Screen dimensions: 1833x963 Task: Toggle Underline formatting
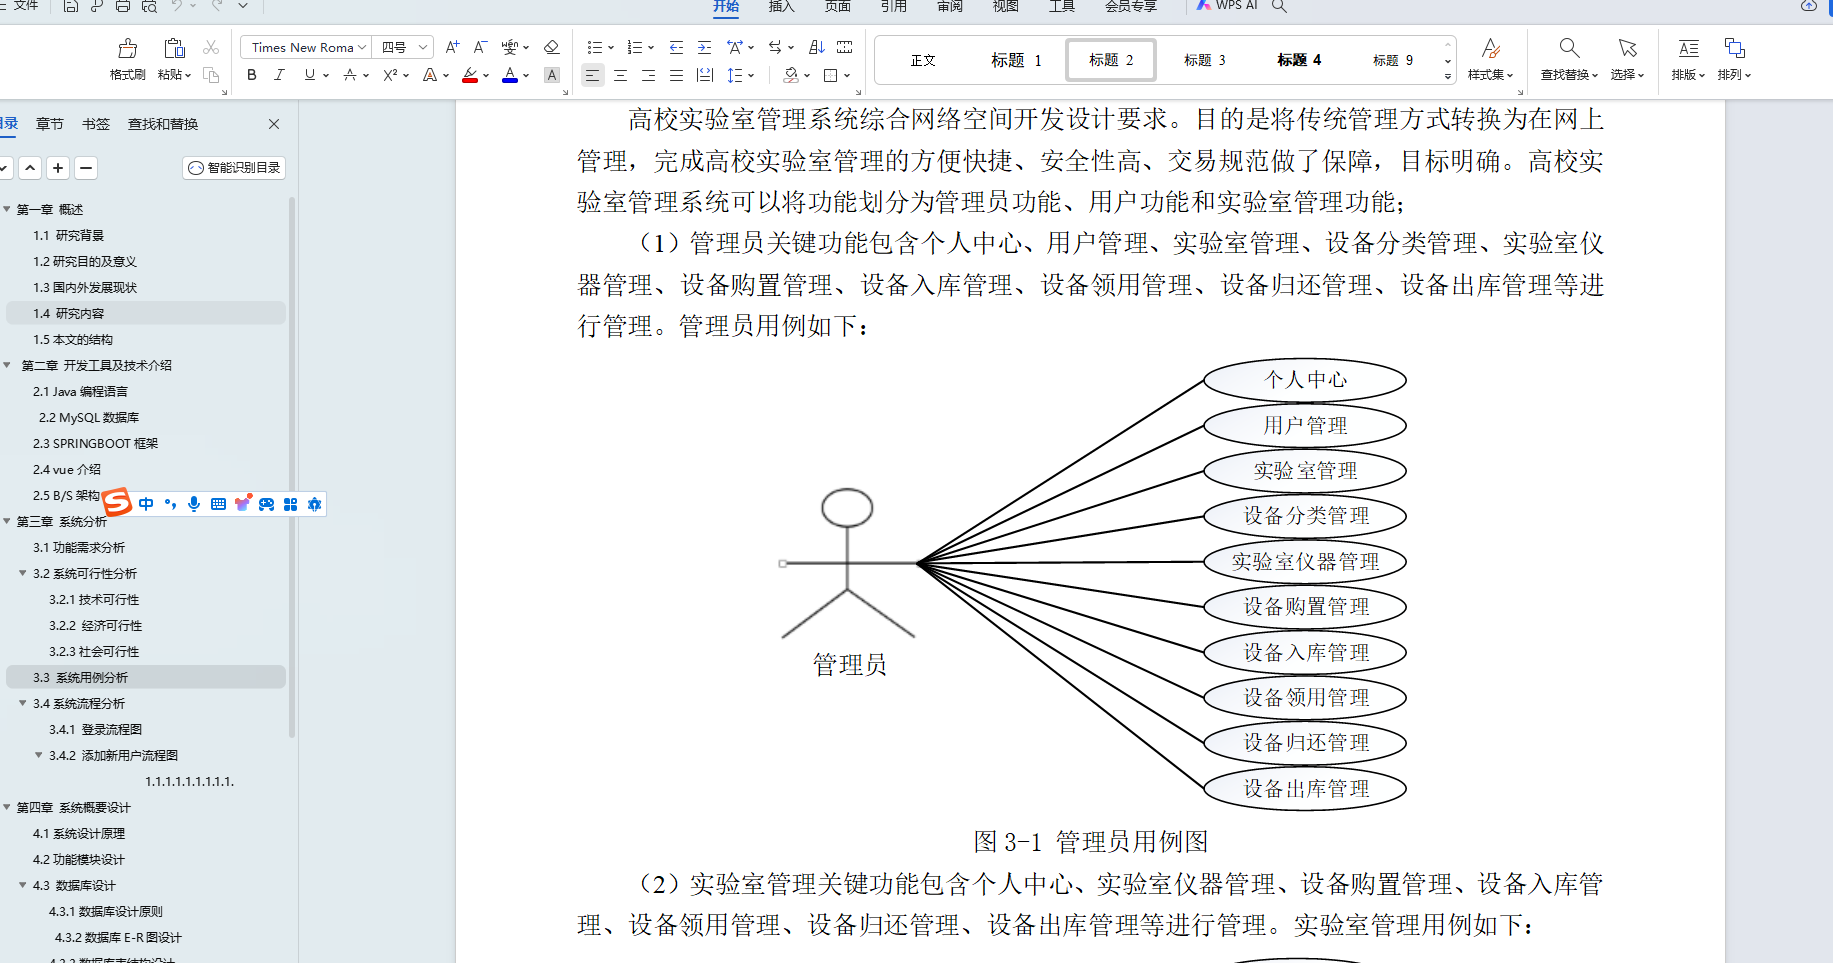click(x=310, y=75)
